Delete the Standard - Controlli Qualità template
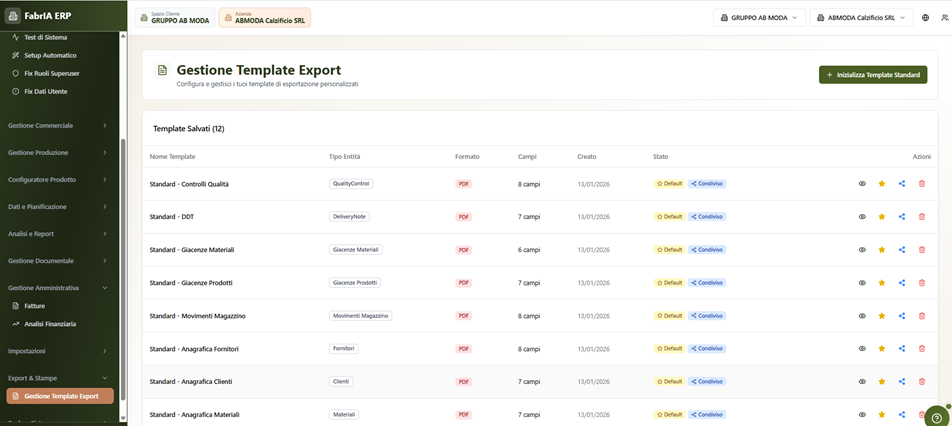952x426 pixels. (922, 184)
